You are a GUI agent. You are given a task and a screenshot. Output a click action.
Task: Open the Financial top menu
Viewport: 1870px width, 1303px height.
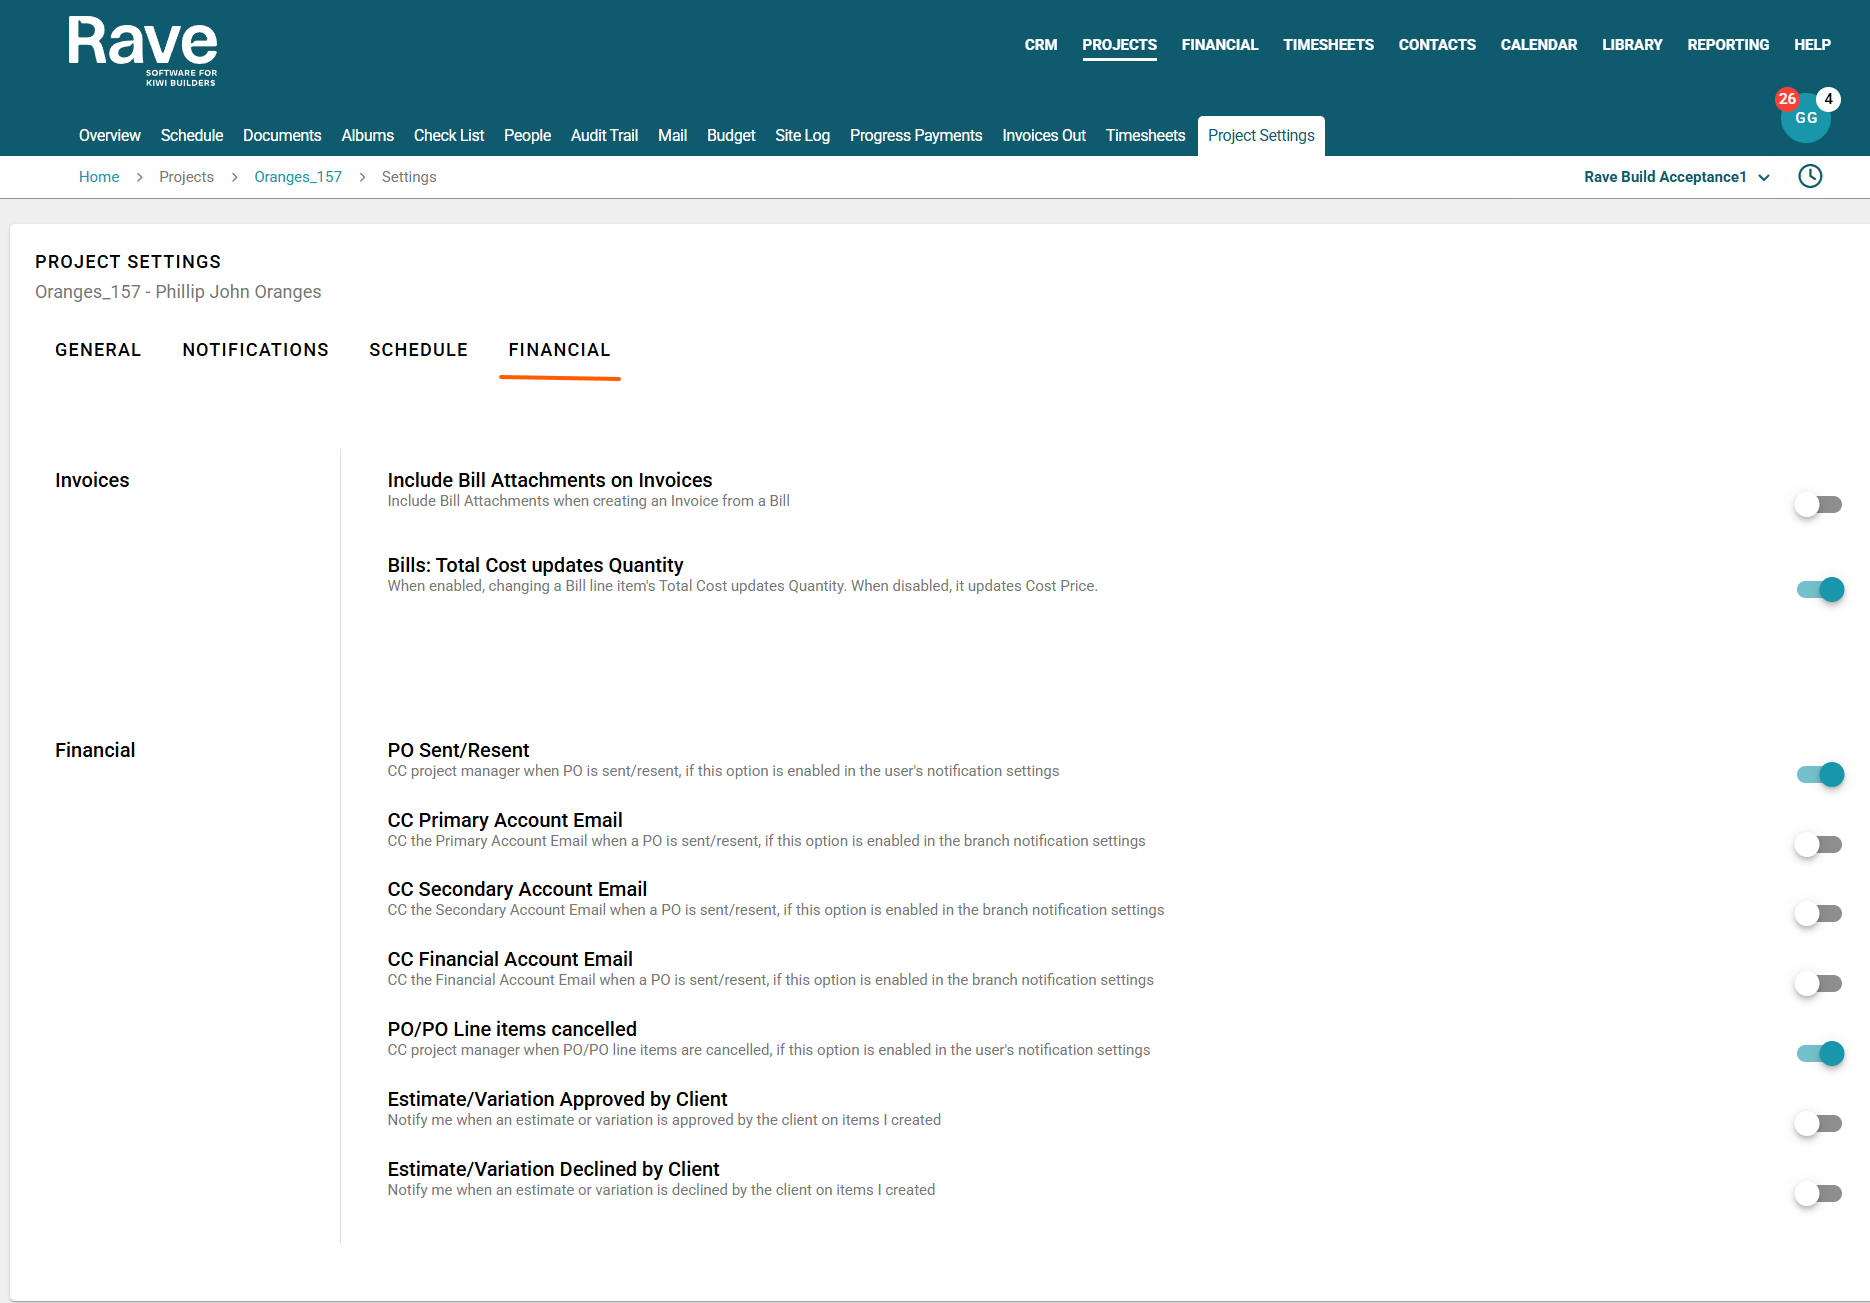1220,45
